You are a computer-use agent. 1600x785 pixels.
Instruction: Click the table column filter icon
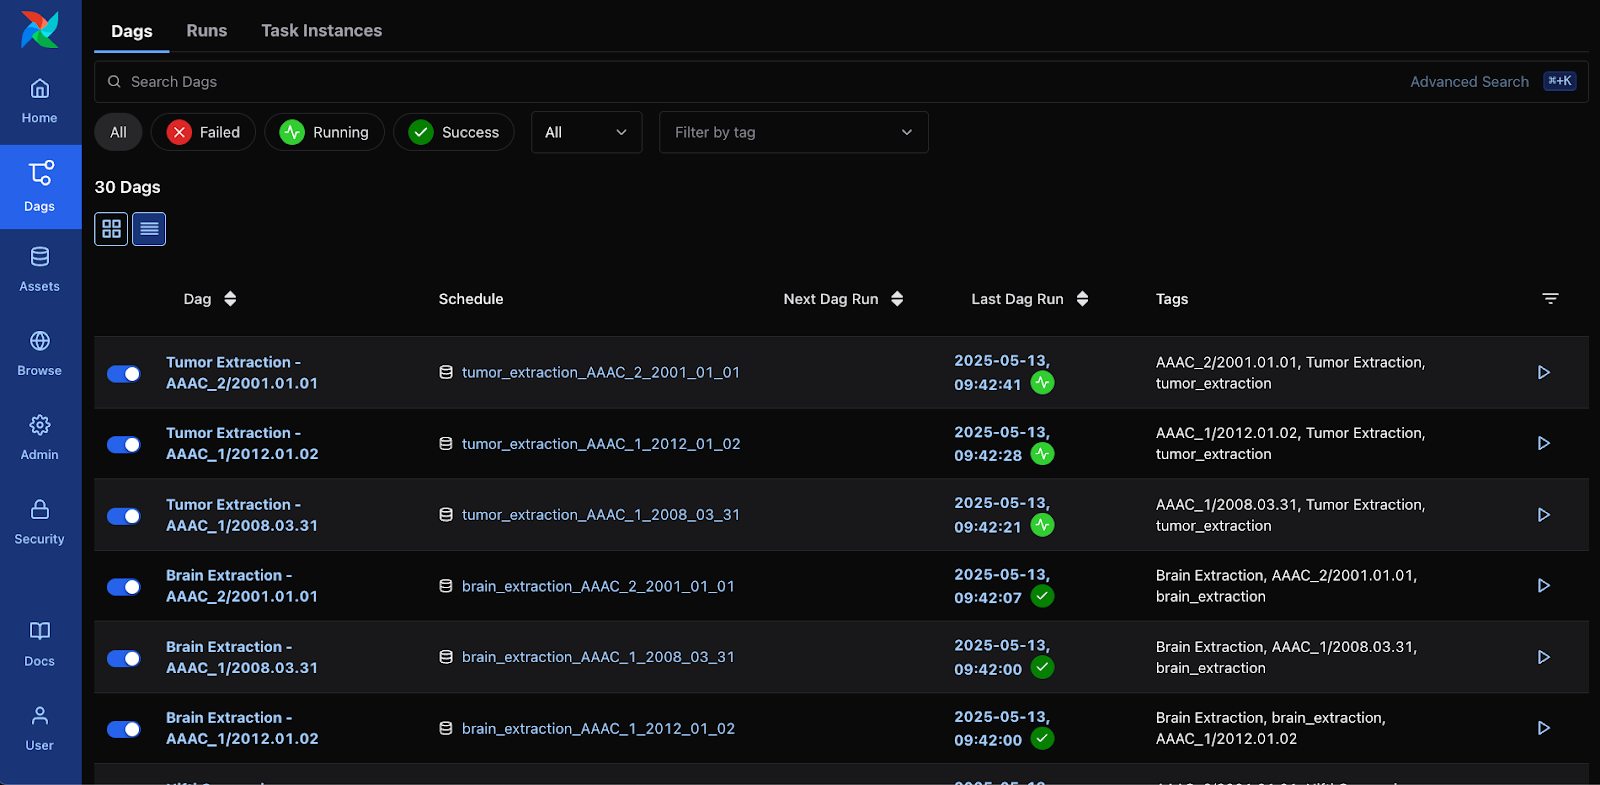1550,299
